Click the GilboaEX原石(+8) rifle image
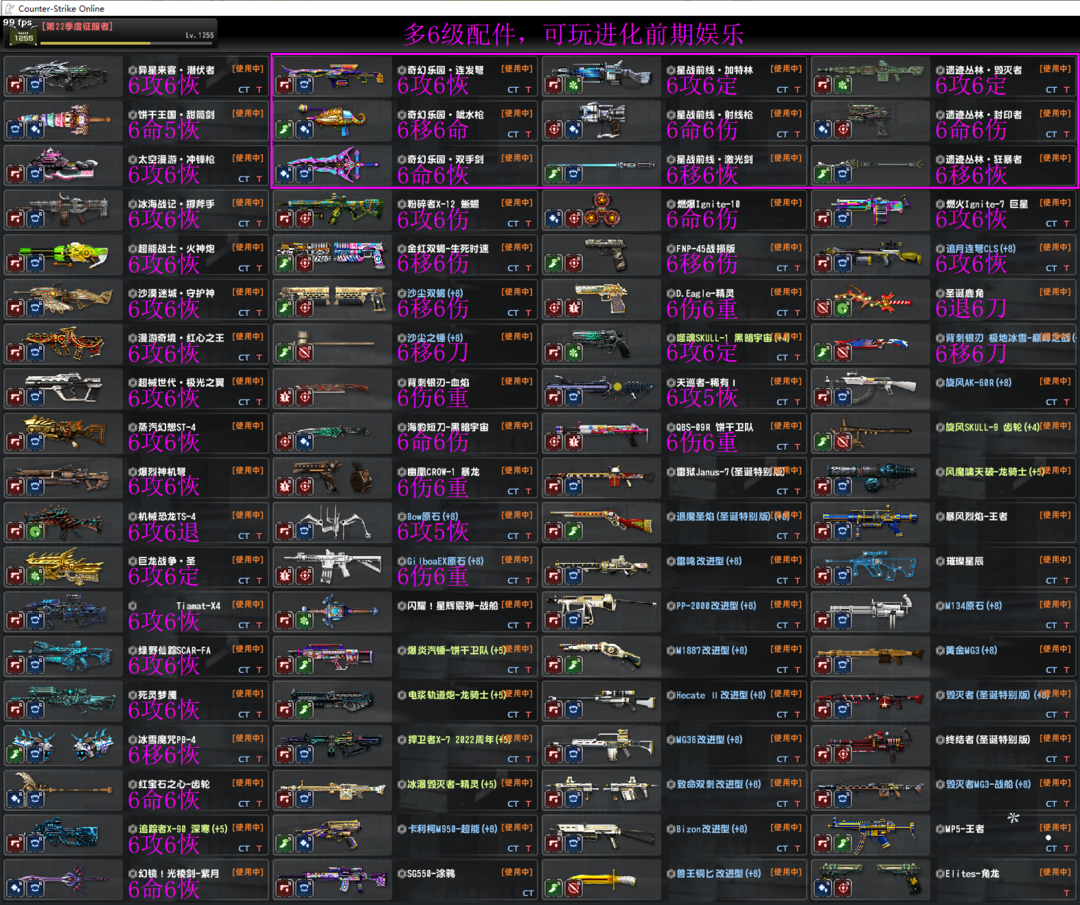This screenshot has width=1080, height=905. click(x=333, y=566)
